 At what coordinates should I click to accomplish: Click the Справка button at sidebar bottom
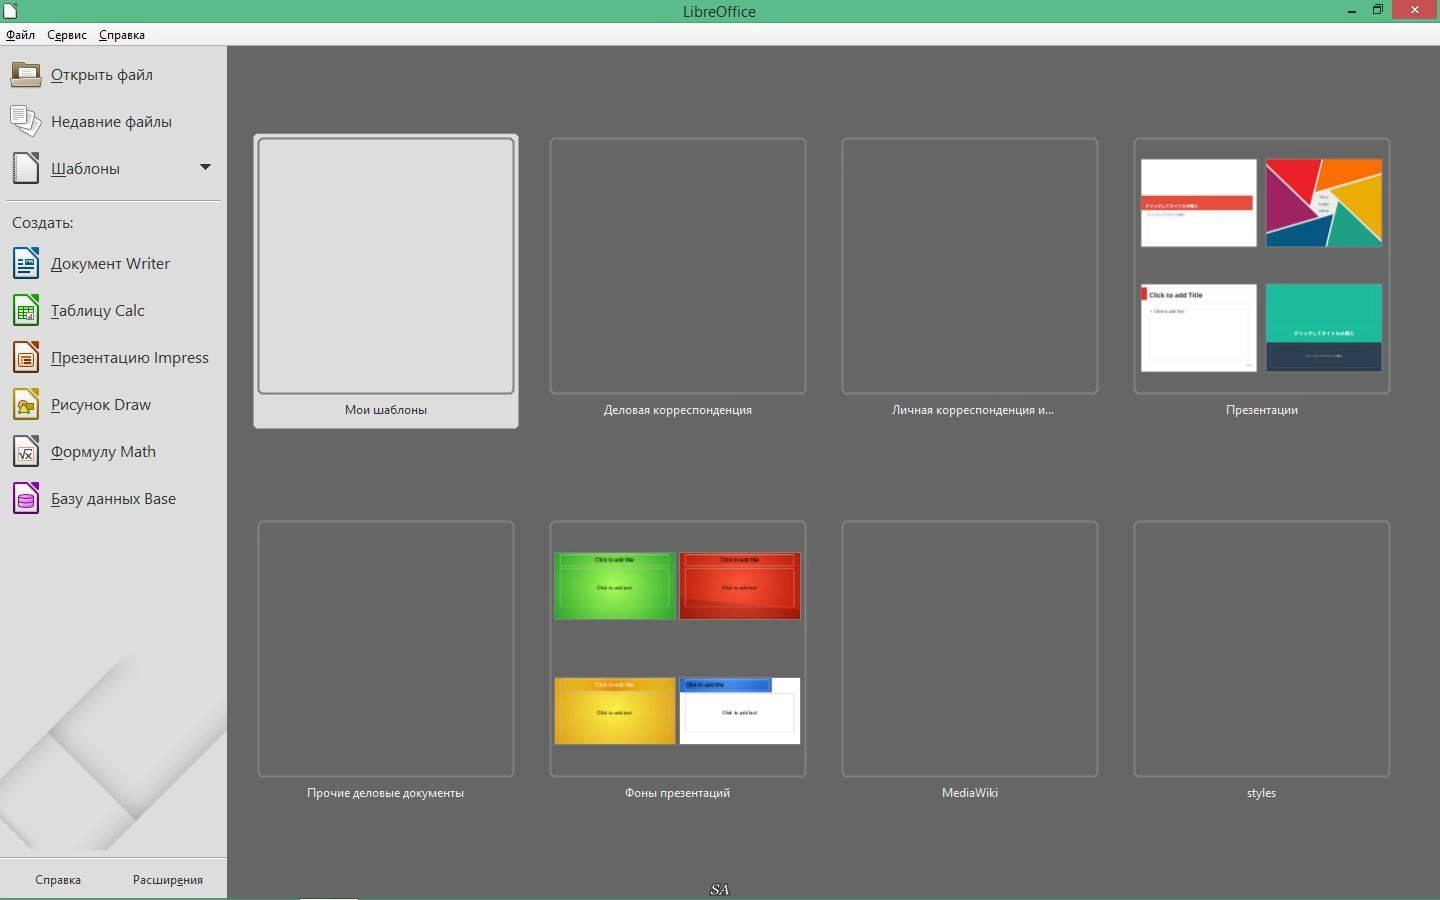58,880
